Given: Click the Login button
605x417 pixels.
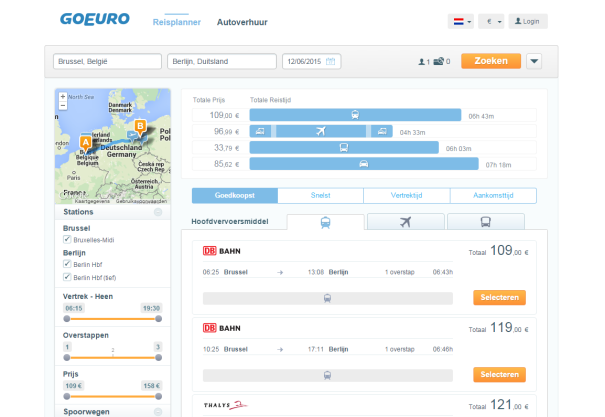Looking at the screenshot, I should [x=528, y=22].
